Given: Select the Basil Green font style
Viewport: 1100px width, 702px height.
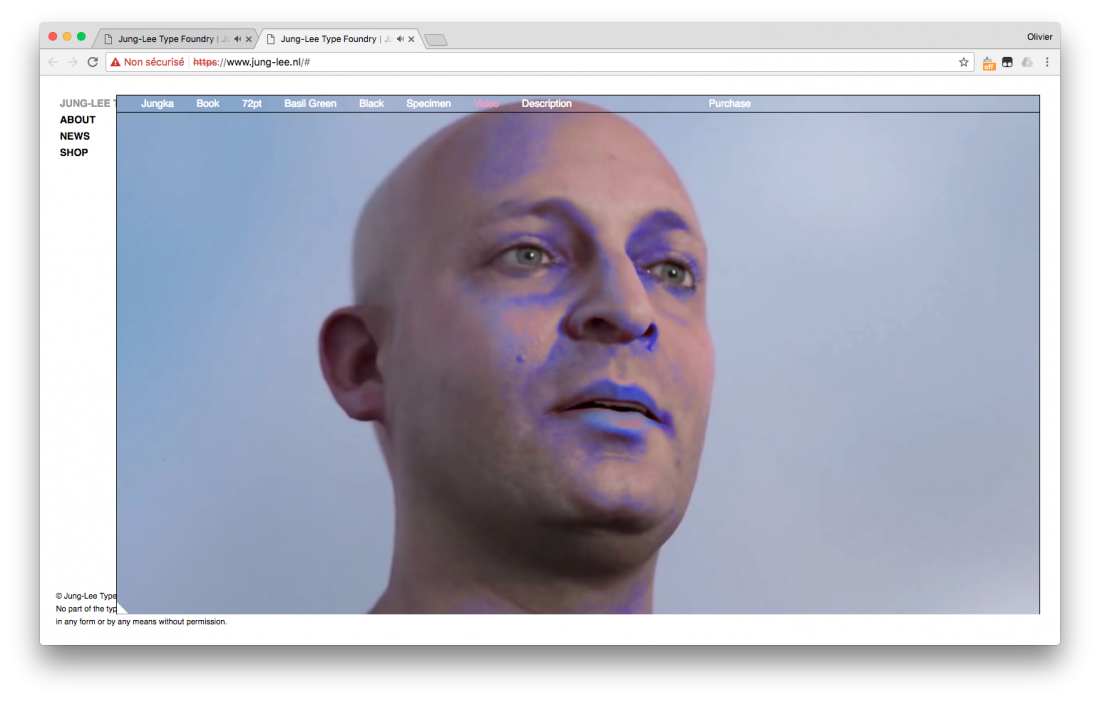Looking at the screenshot, I should coord(310,104).
